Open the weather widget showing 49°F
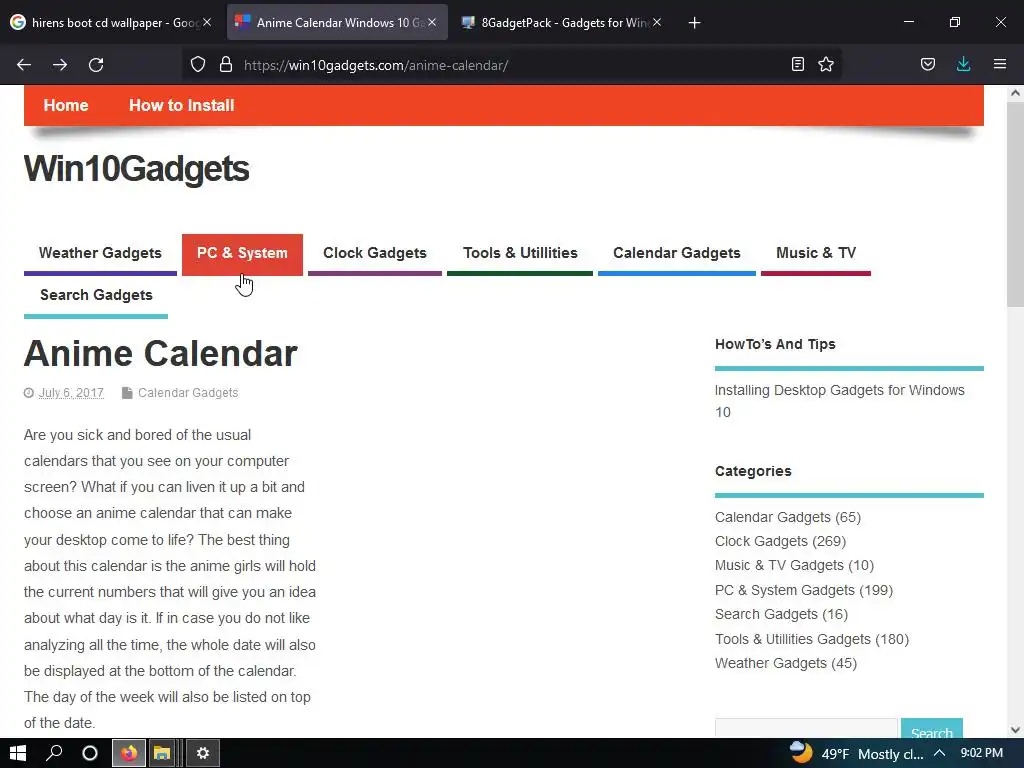1024x768 pixels. 856,754
